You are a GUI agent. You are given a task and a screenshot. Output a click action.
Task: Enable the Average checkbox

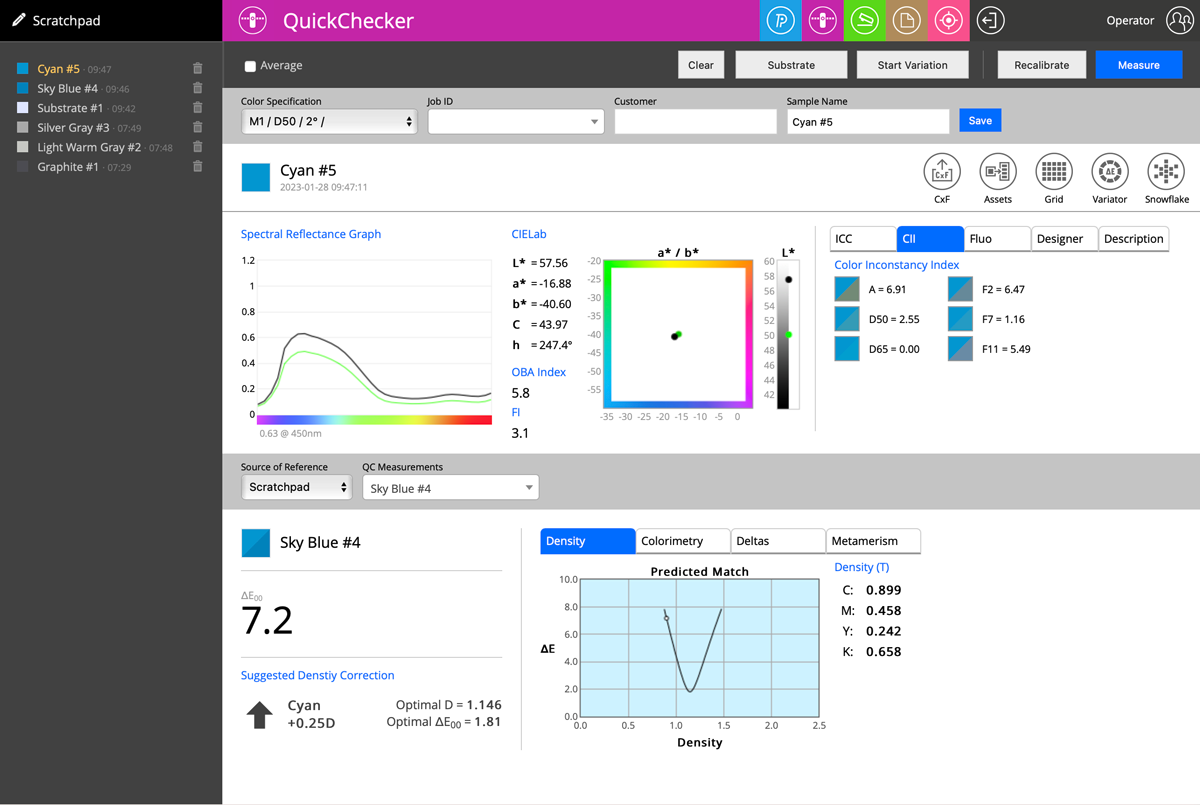(250, 66)
